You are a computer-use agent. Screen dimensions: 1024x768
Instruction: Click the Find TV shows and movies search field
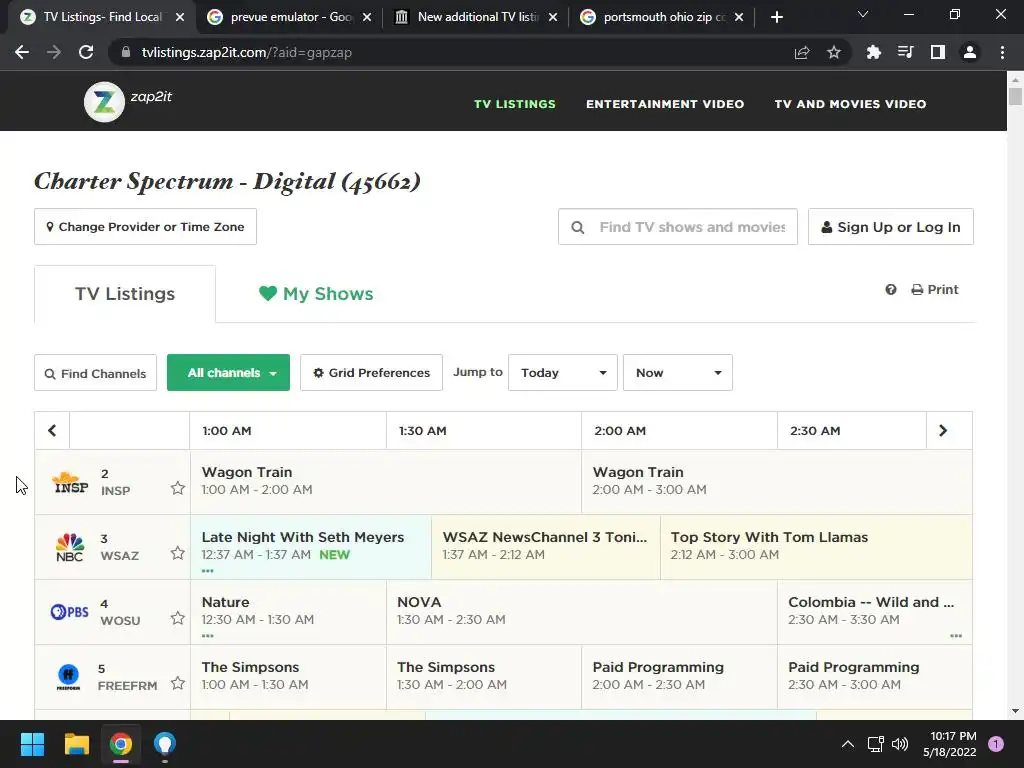pyautogui.click(x=678, y=227)
